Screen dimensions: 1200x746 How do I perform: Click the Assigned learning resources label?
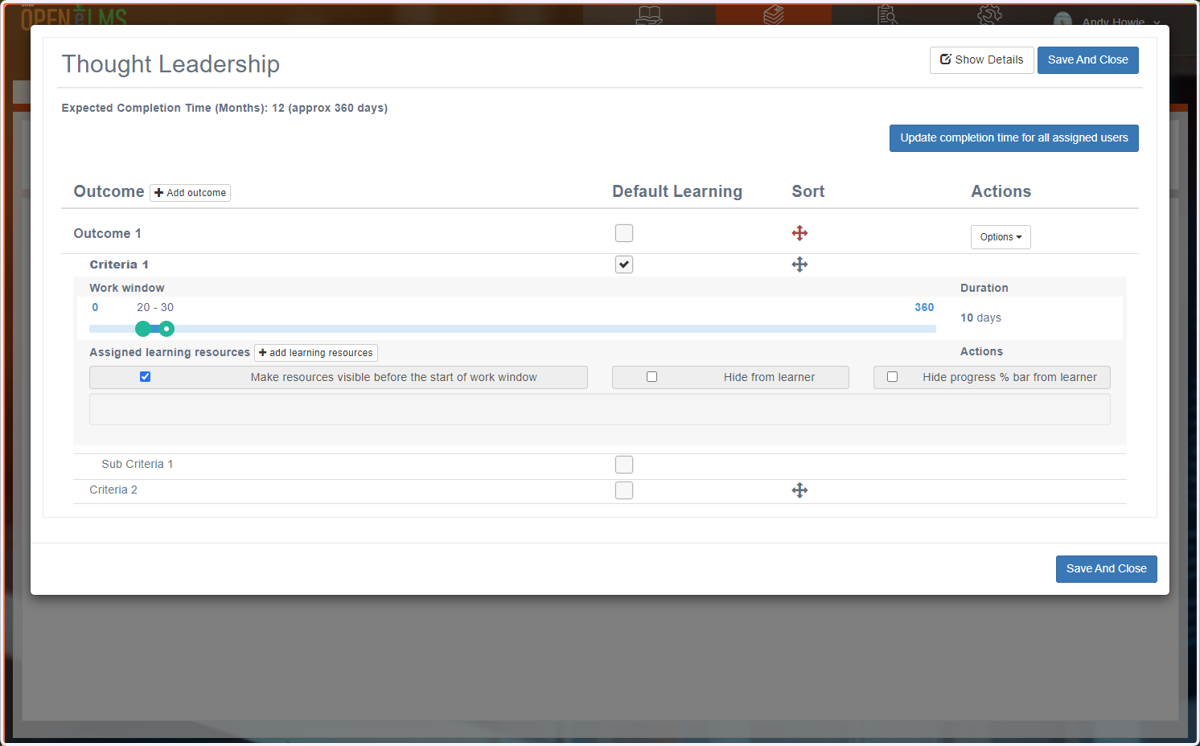point(169,352)
